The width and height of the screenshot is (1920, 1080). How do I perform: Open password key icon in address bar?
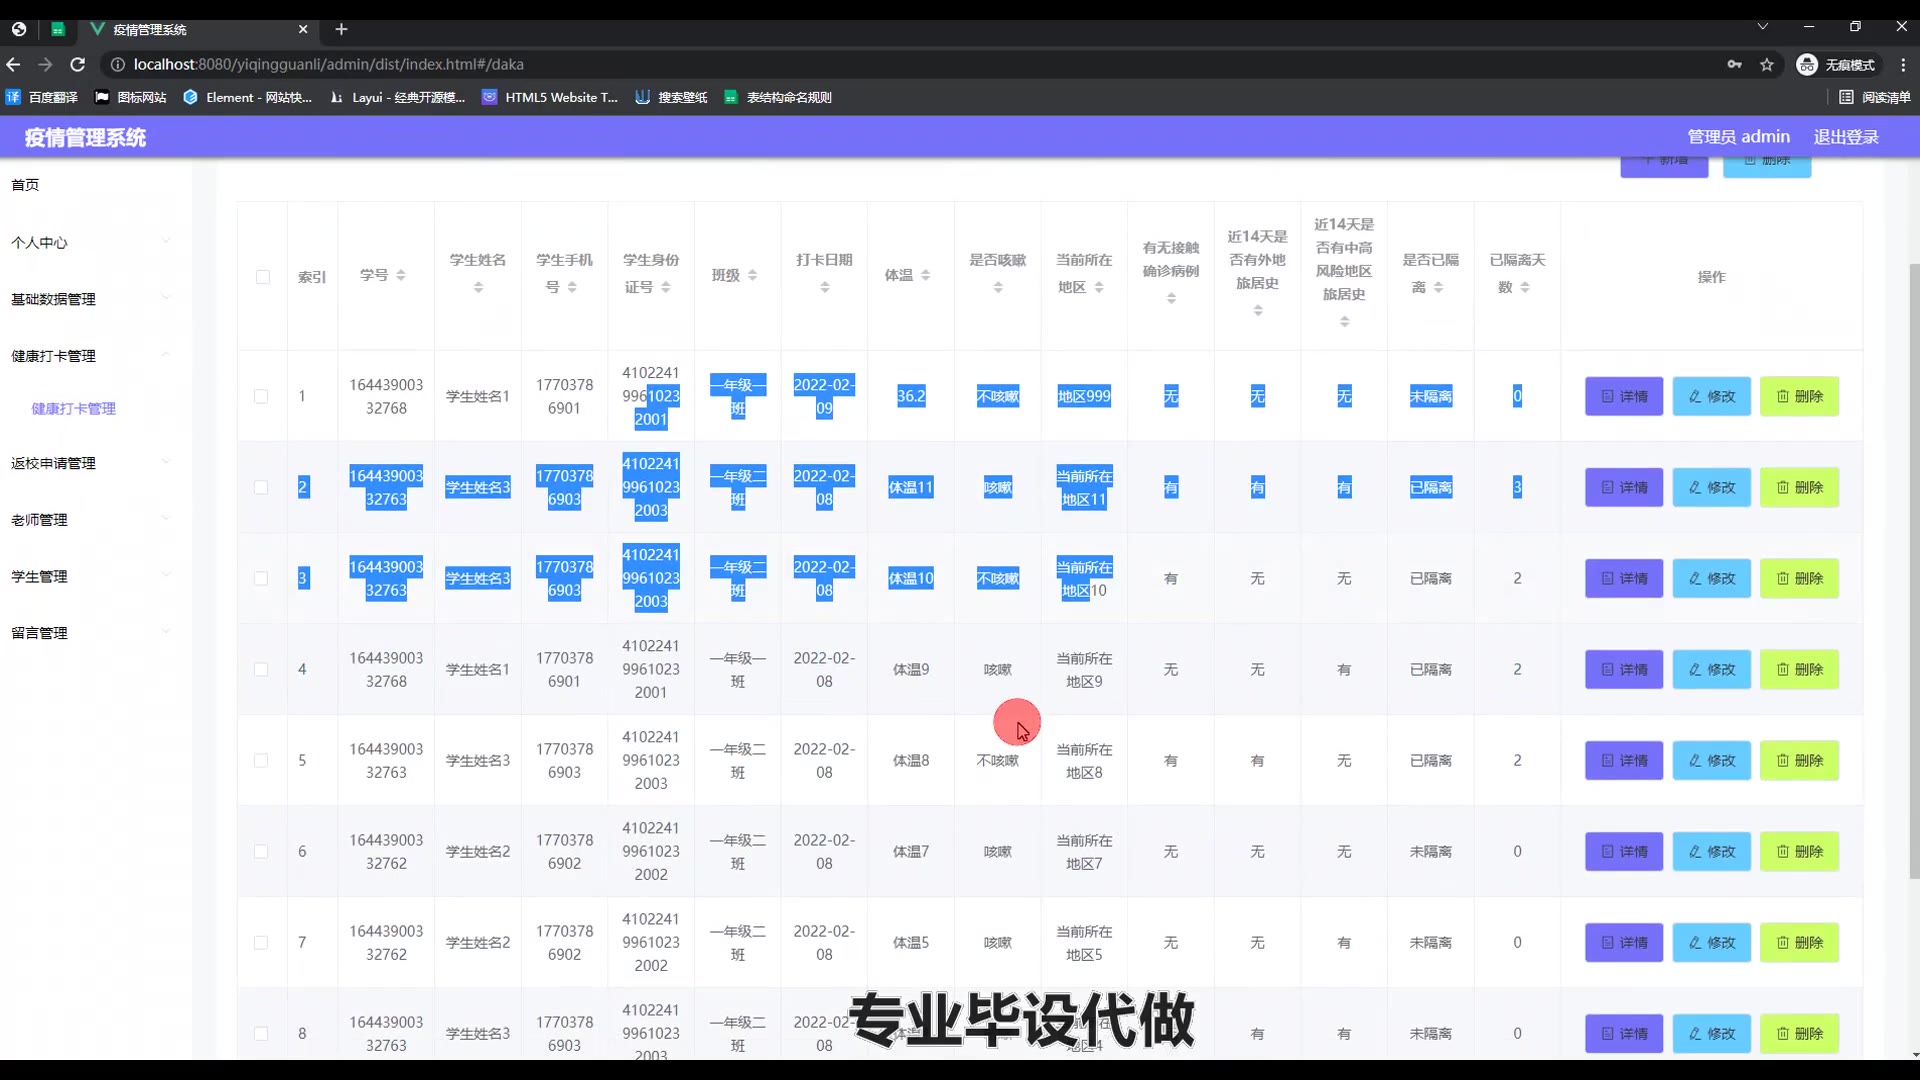[1734, 64]
